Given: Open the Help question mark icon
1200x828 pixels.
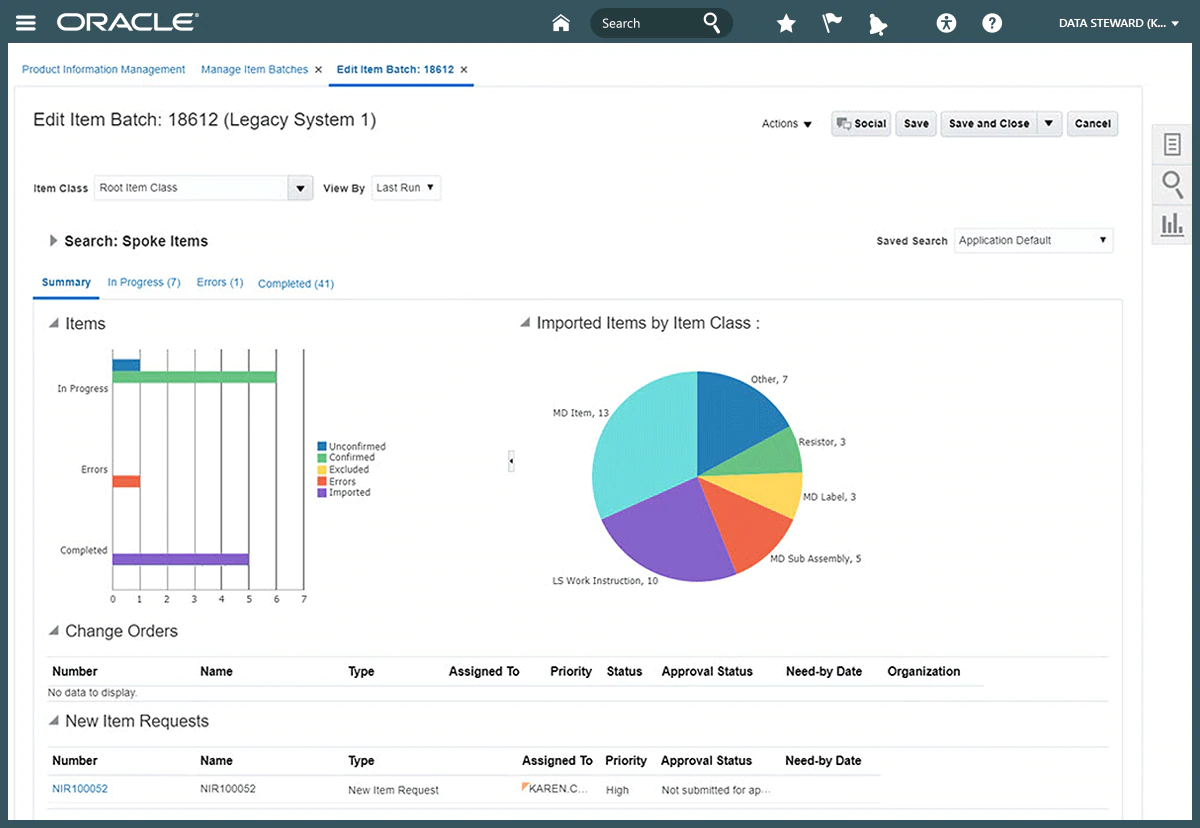Looking at the screenshot, I should tap(992, 23).
